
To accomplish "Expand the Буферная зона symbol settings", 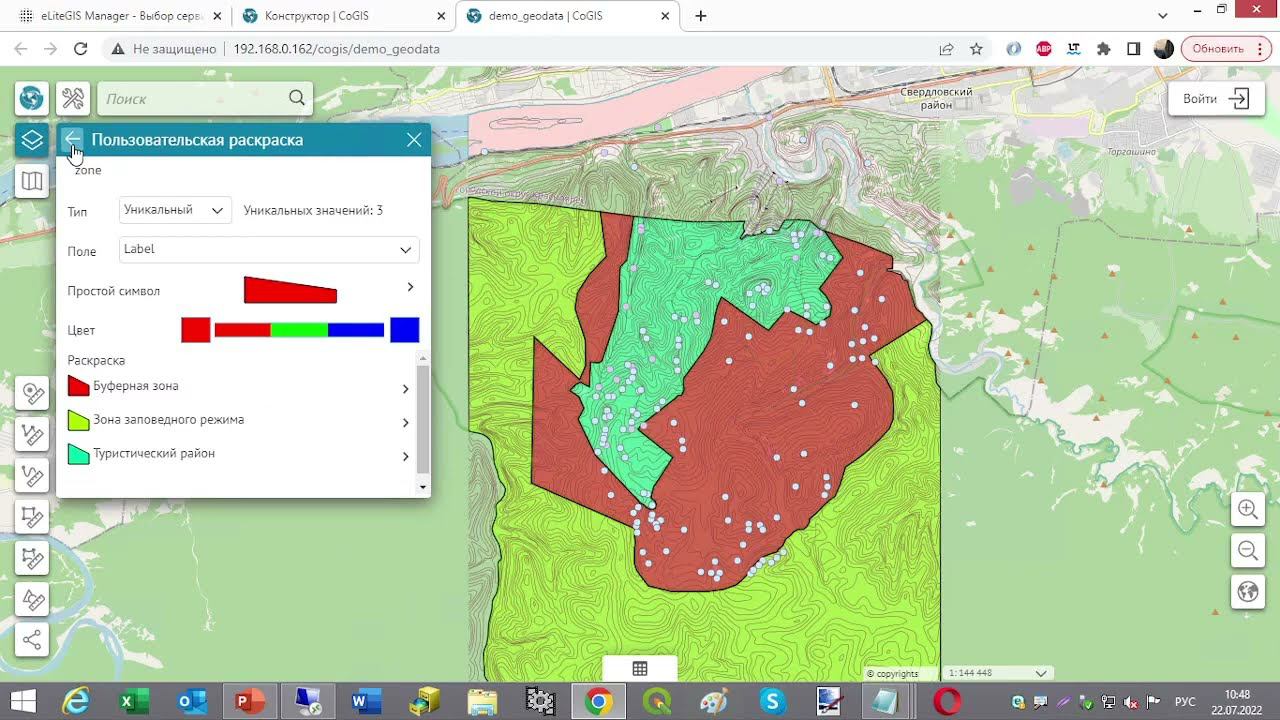I will click(405, 389).
